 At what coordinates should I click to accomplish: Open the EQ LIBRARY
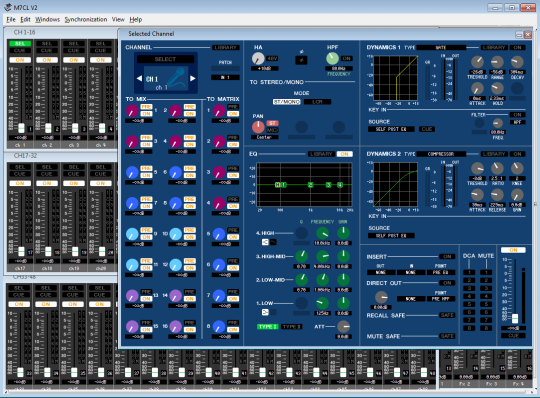pos(321,154)
